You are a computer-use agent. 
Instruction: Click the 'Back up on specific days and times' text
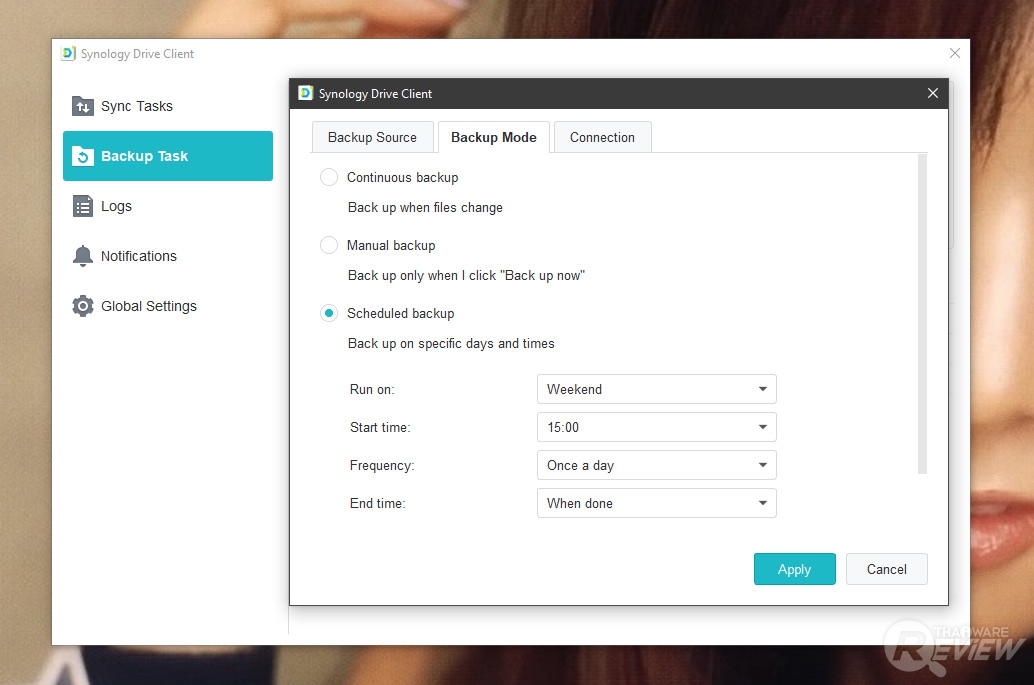coord(451,343)
